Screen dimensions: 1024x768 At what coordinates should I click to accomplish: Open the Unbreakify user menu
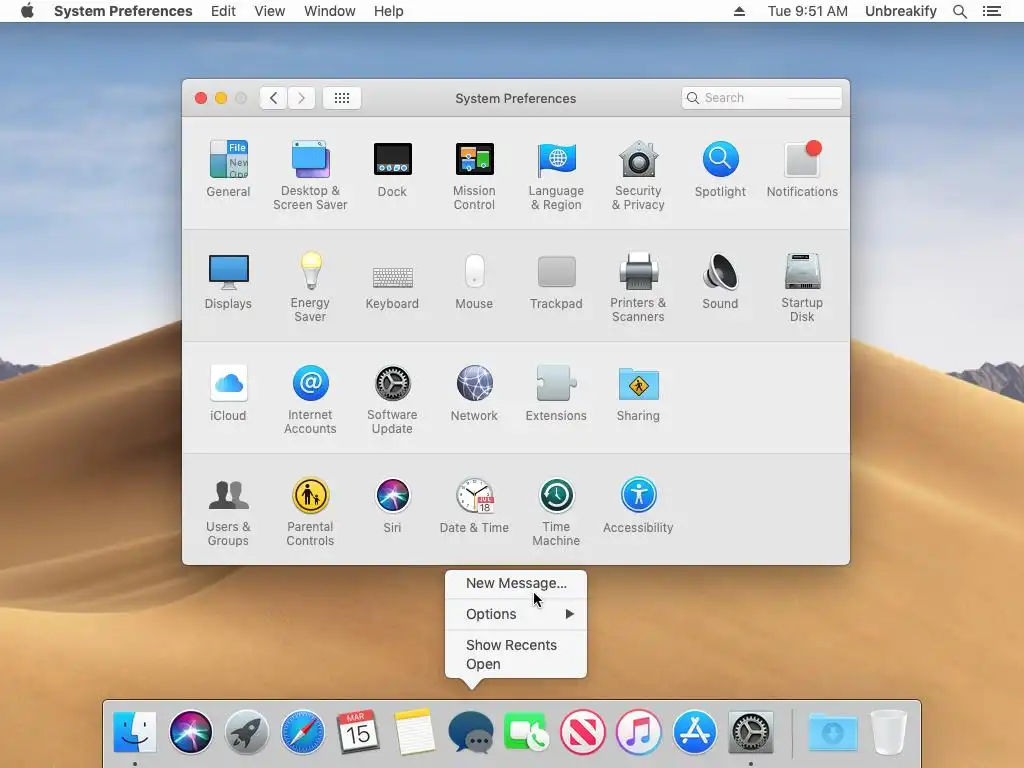pos(901,11)
